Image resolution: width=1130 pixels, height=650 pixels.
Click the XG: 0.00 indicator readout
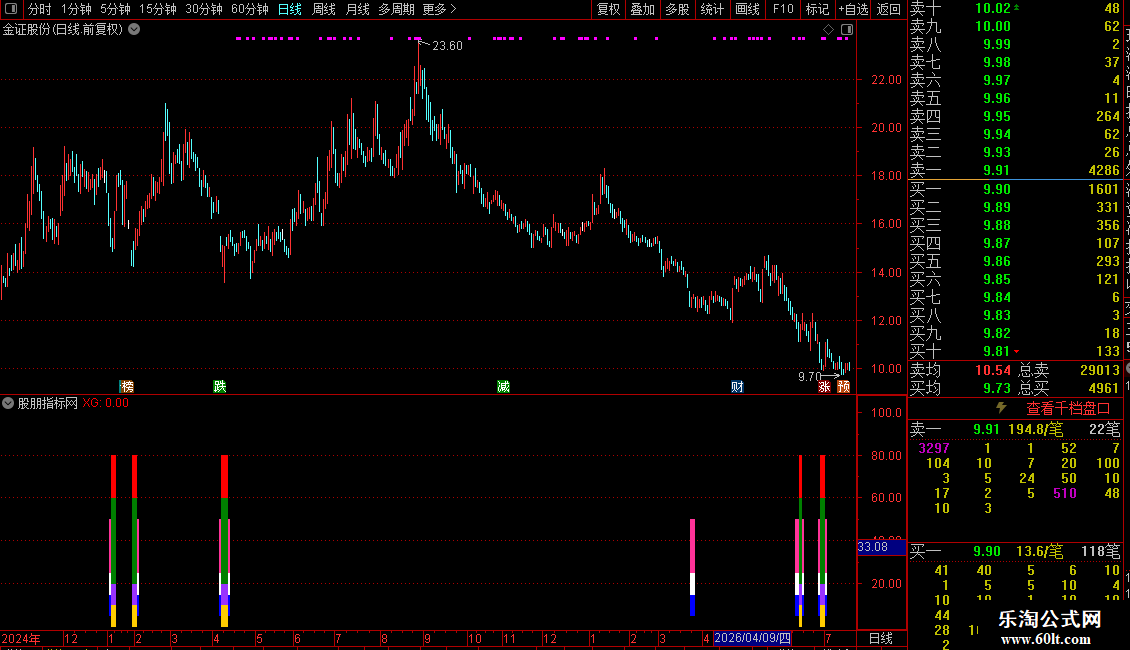click(x=105, y=403)
